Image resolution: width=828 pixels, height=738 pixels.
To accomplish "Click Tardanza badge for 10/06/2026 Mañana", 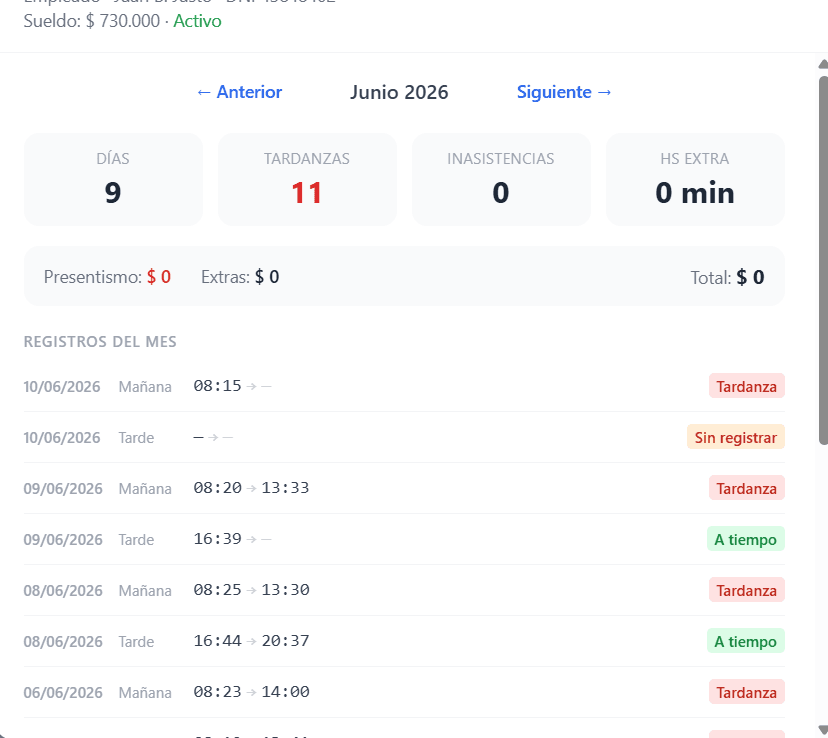I will point(747,386).
